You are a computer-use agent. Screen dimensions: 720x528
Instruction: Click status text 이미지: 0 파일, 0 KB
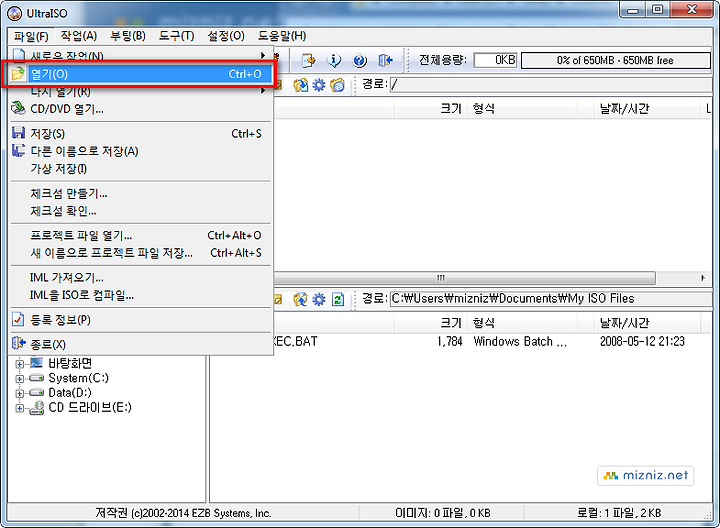[x=443, y=513]
